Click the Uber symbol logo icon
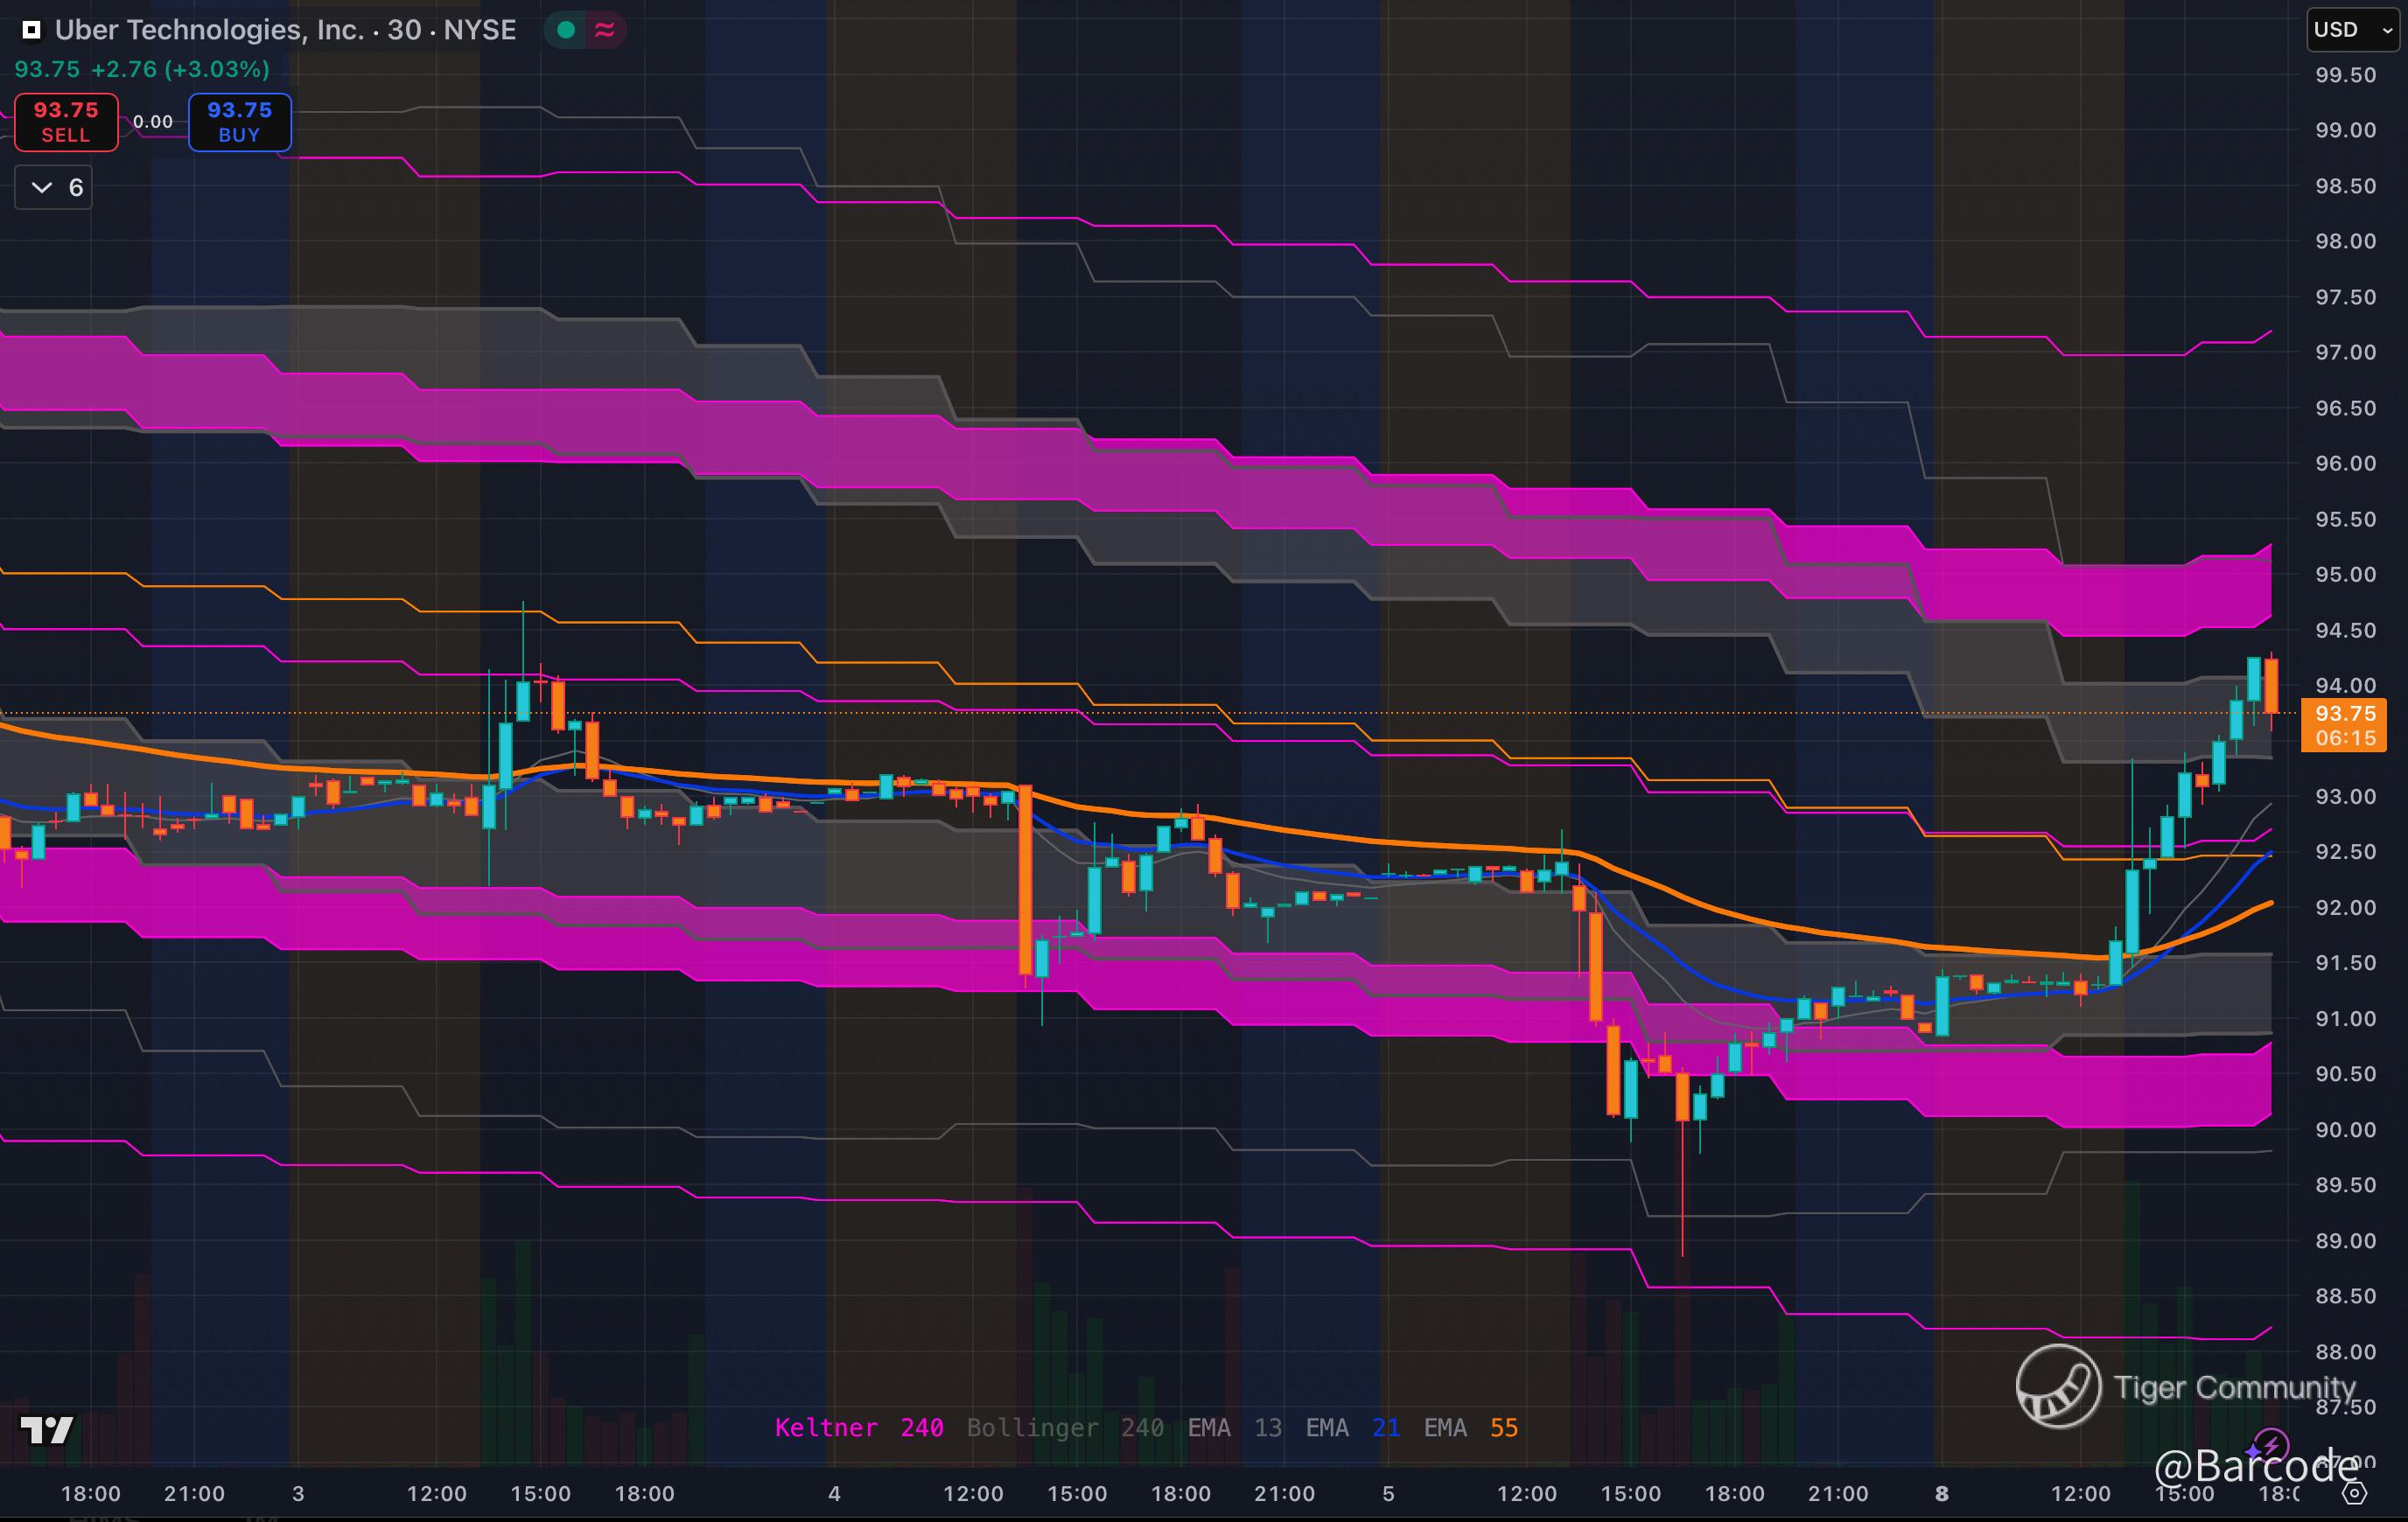This screenshot has height=1522, width=2408. [x=32, y=30]
